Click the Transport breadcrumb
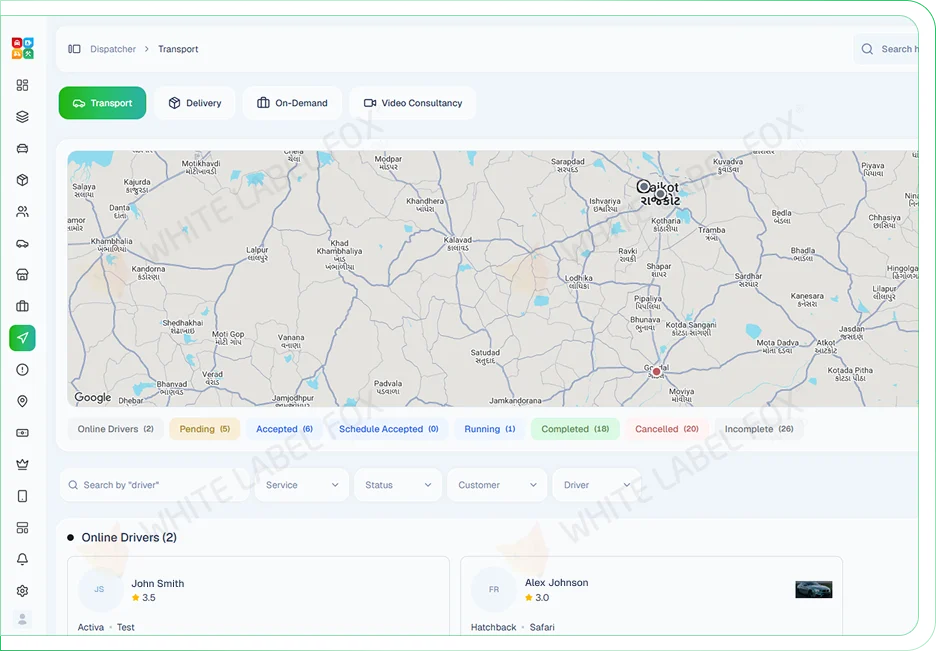 pyautogui.click(x=178, y=49)
